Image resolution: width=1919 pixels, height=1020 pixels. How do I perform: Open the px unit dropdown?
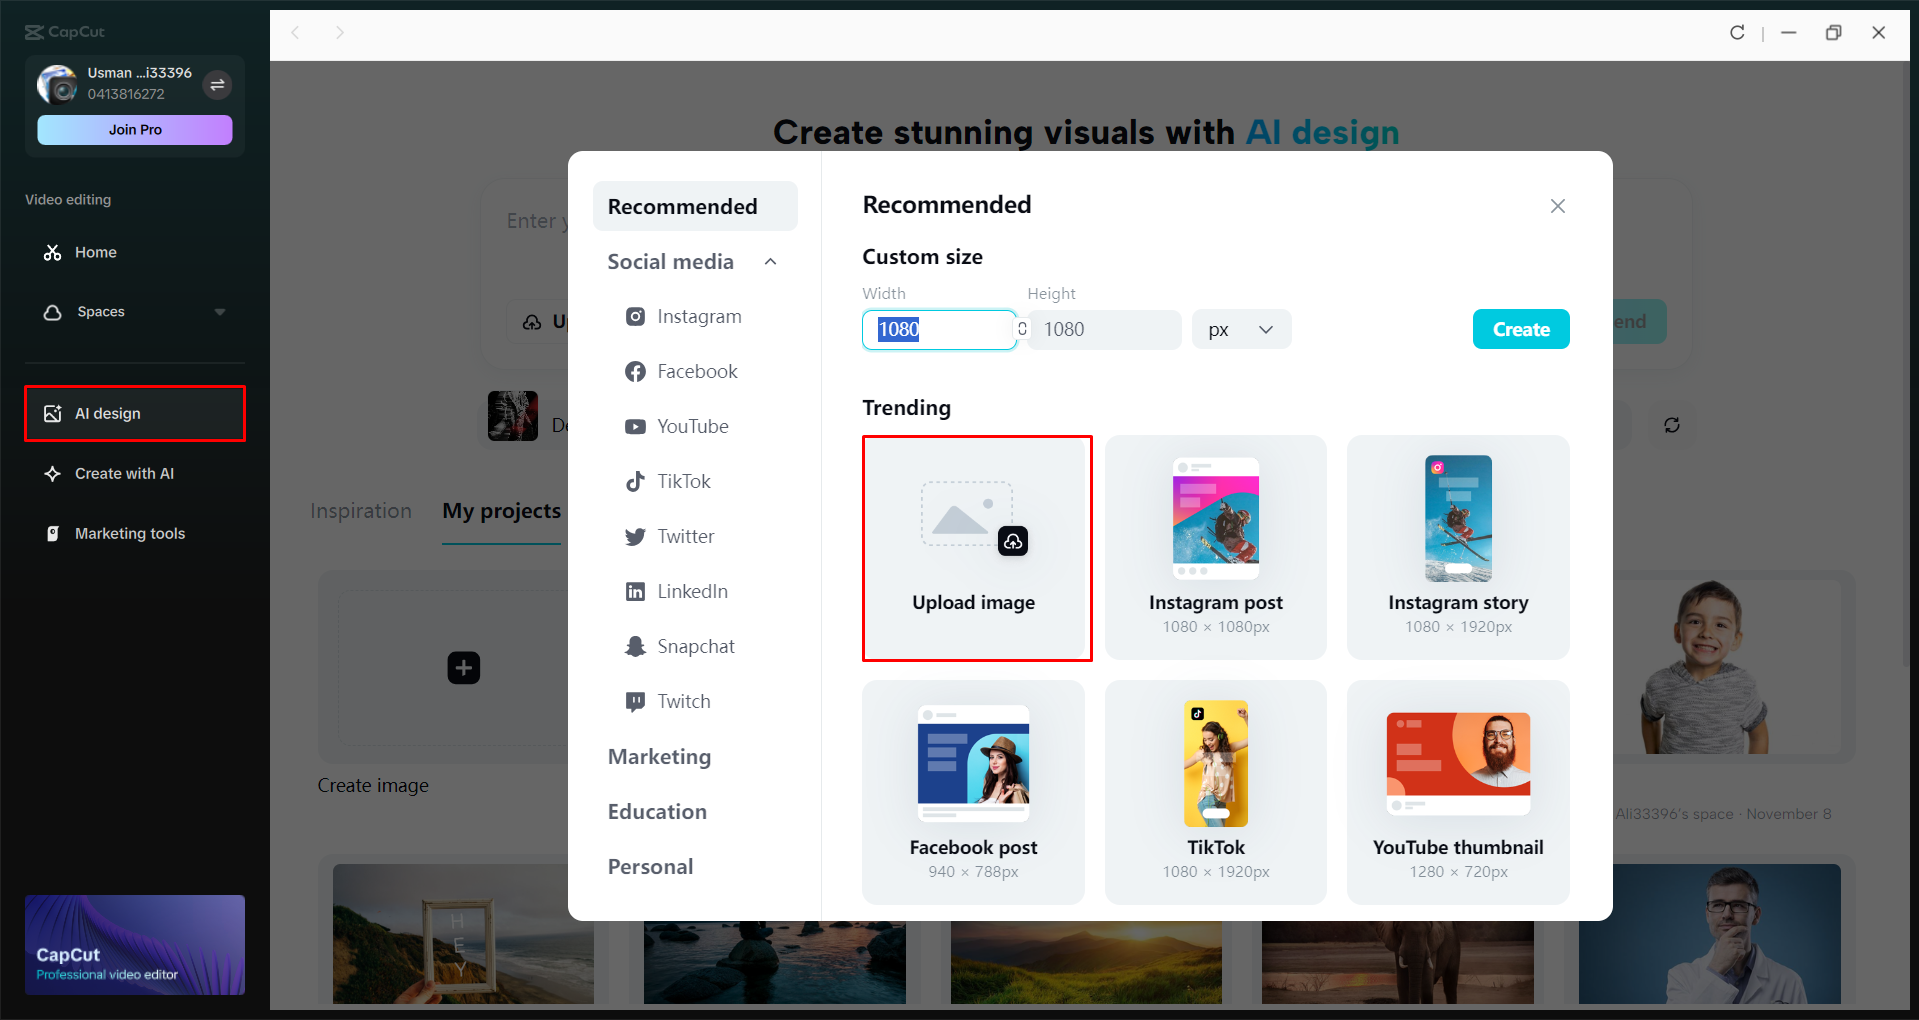click(x=1240, y=329)
